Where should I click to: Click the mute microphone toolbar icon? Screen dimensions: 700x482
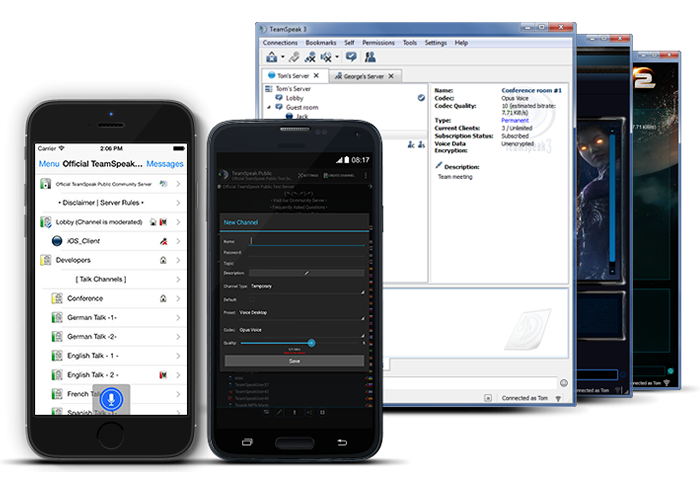tap(310, 57)
